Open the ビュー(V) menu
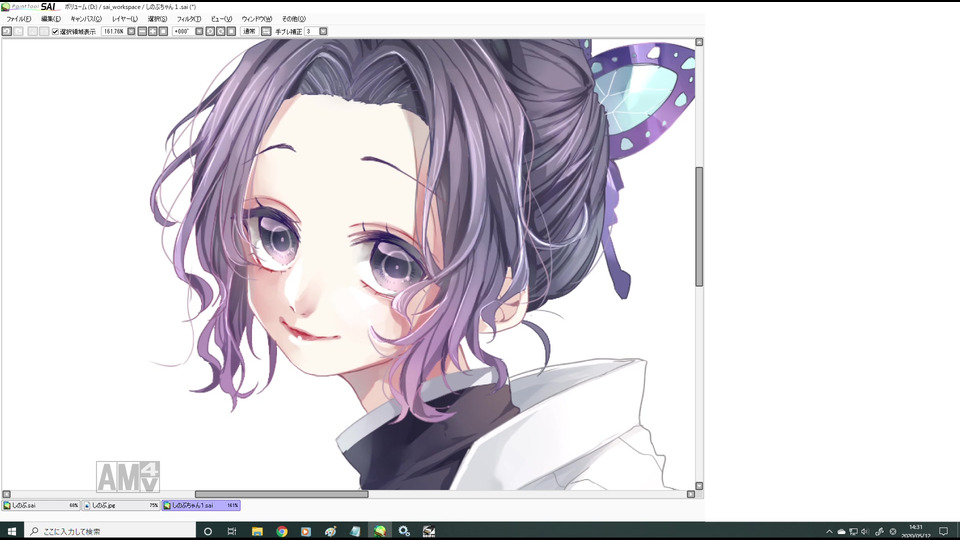Screen dimensions: 960x540 221,19
